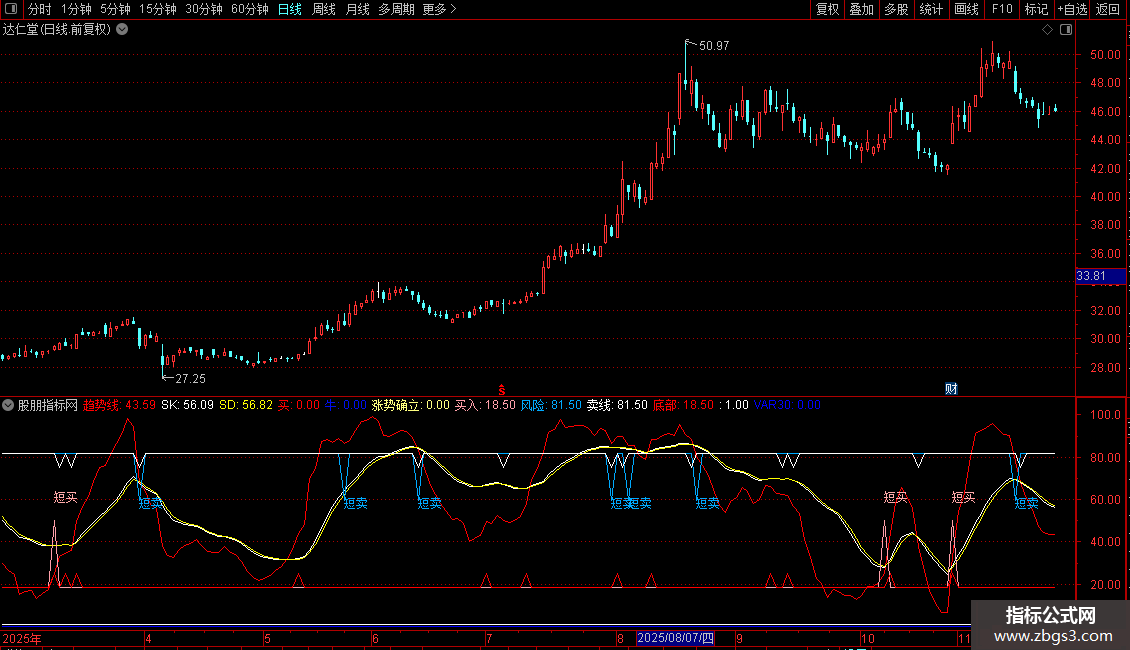Select the 30分钟 period
1130x650 pixels.
(x=204, y=9)
